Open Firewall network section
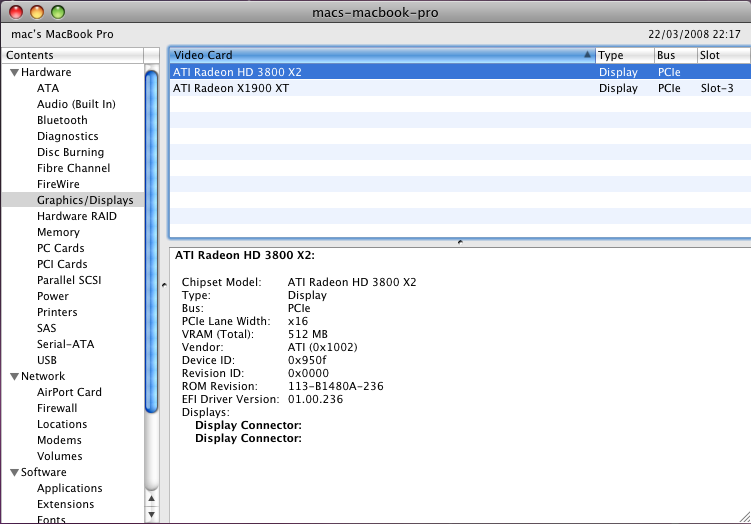The height and width of the screenshot is (524, 751). coord(57,408)
